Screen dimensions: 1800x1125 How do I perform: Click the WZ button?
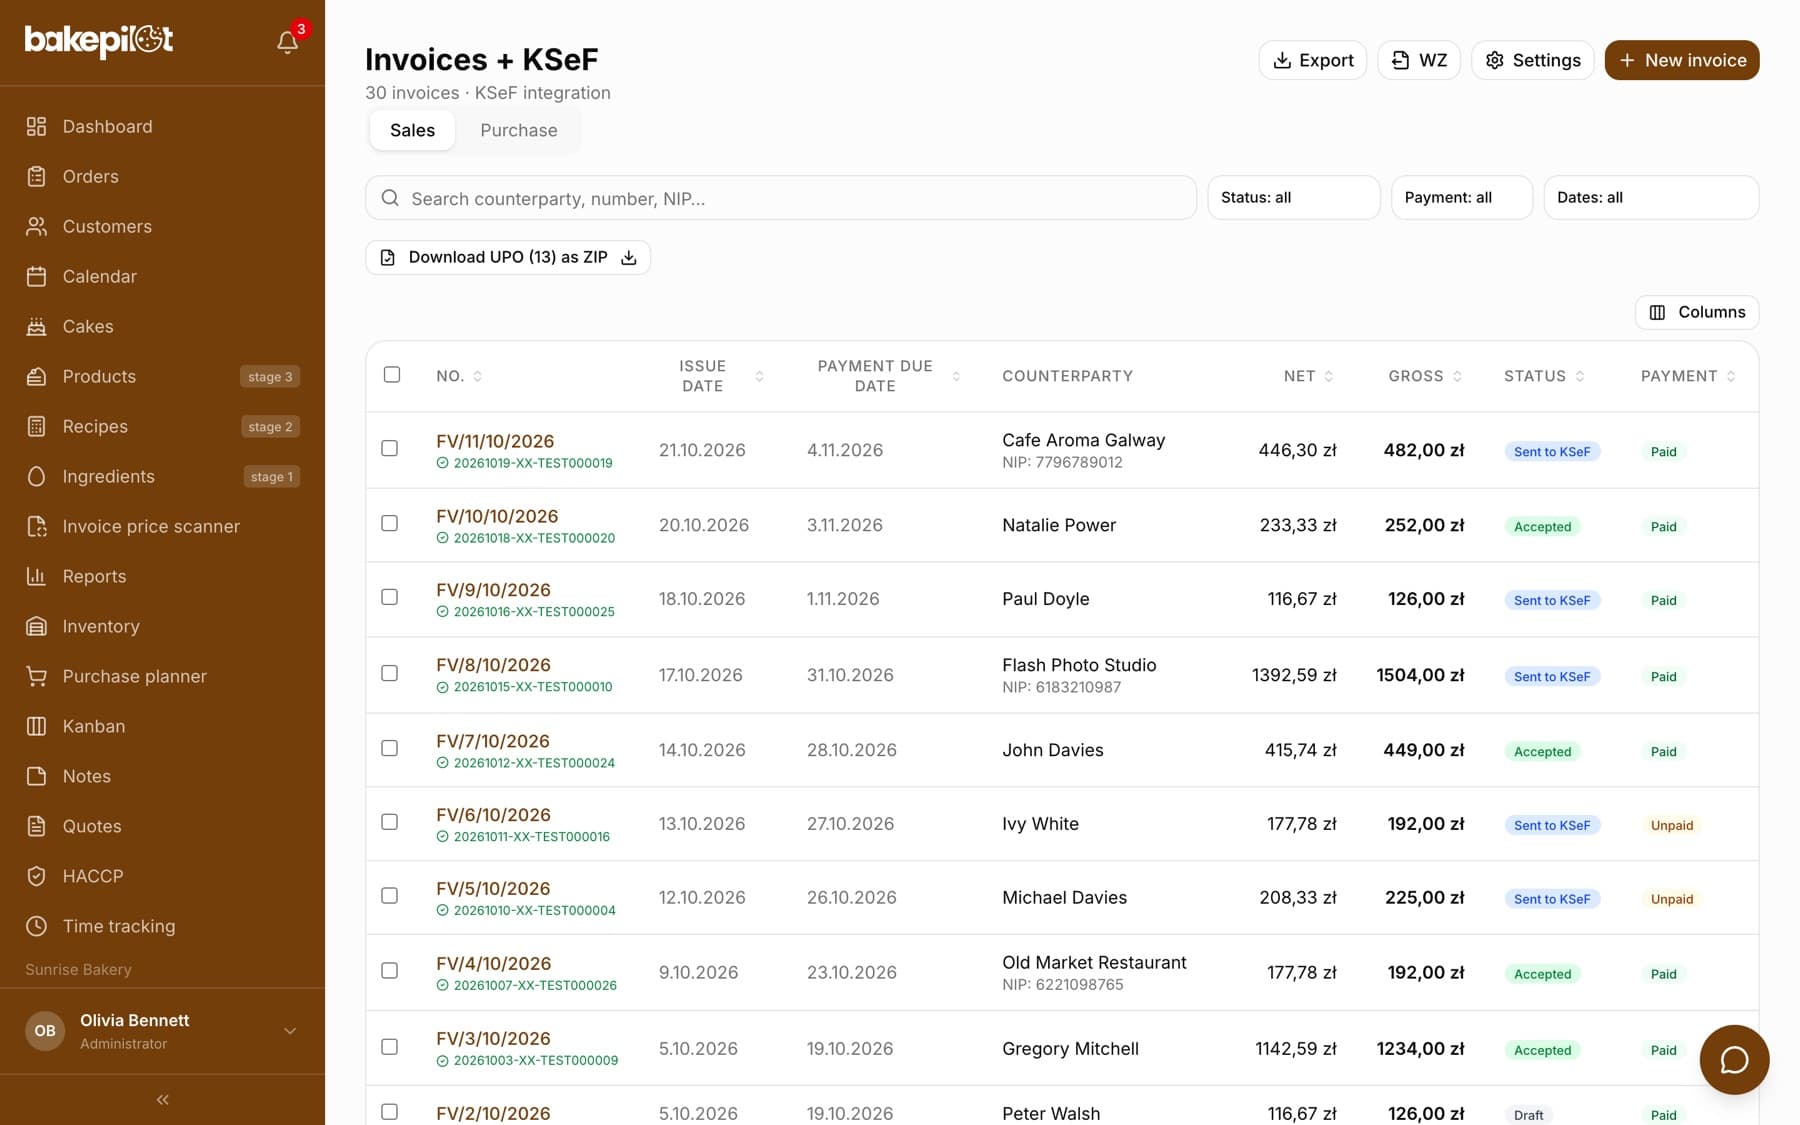(x=1419, y=60)
